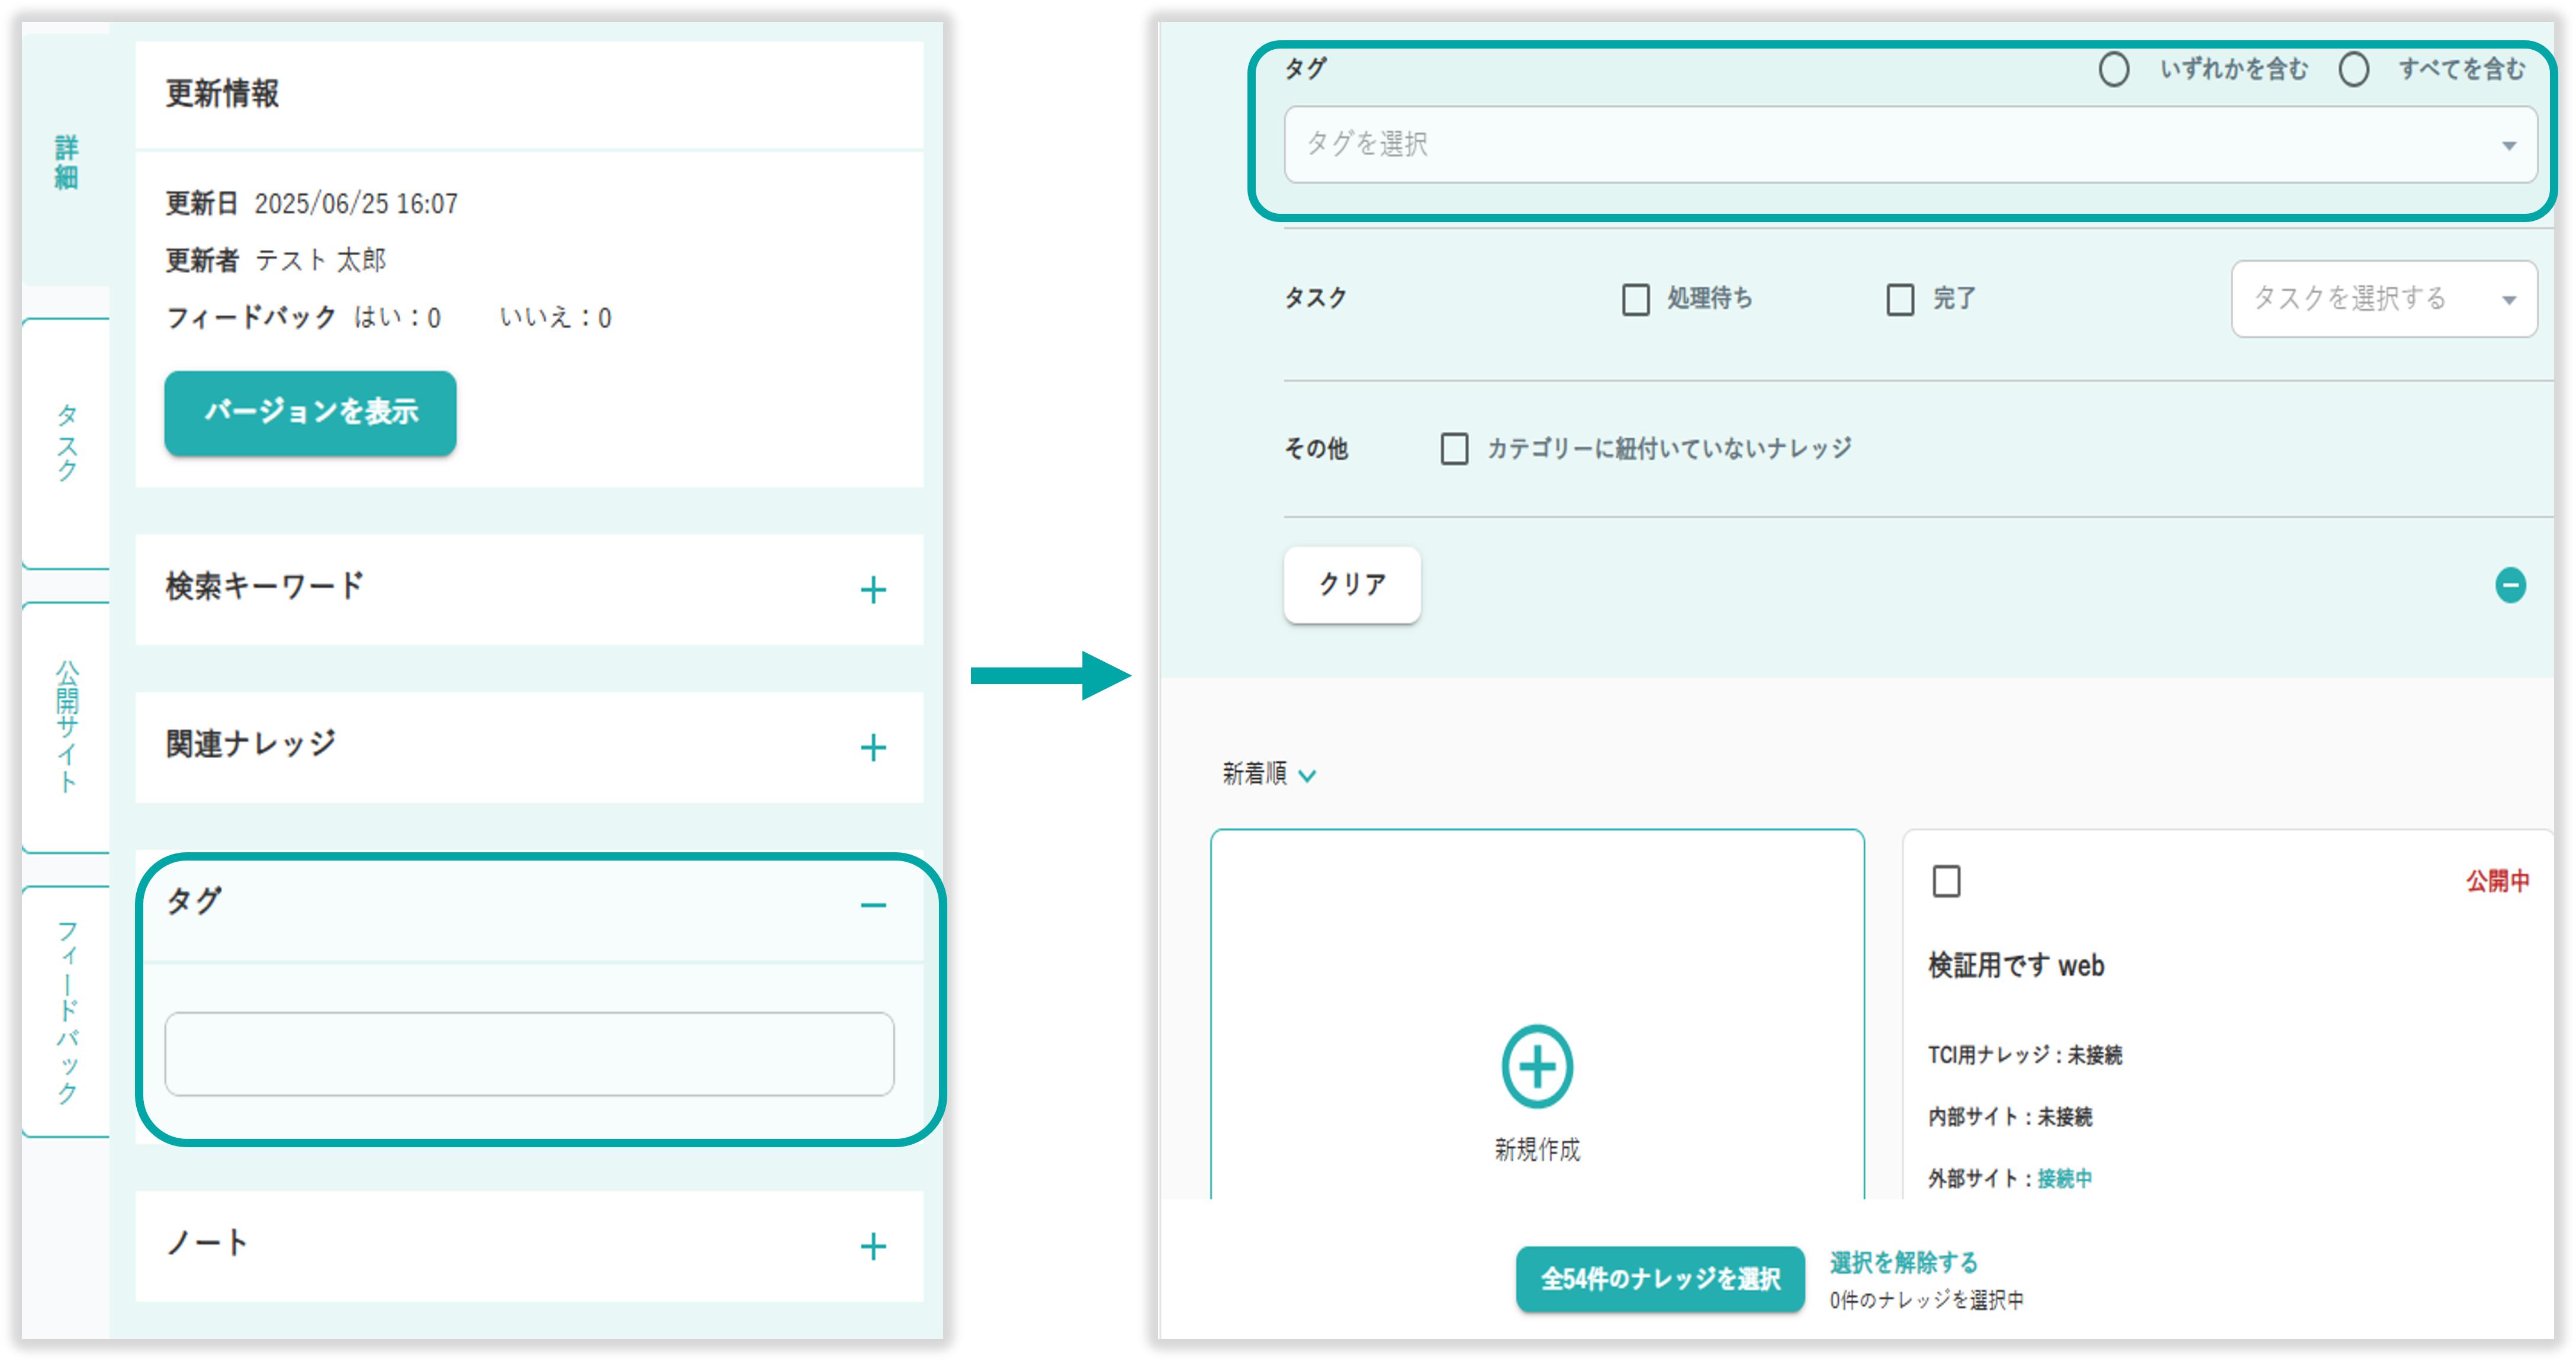
Task: Expand the 関連ナレッジ section plus icon
Action: (x=872, y=747)
